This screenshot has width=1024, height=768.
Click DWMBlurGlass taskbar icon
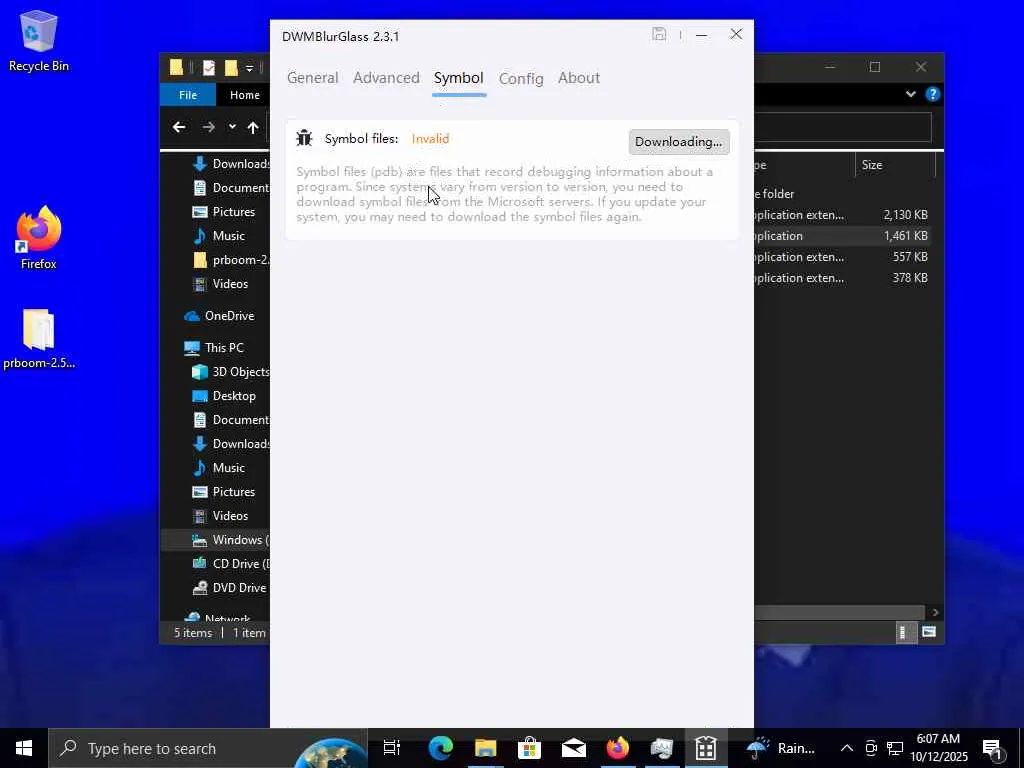coord(706,748)
